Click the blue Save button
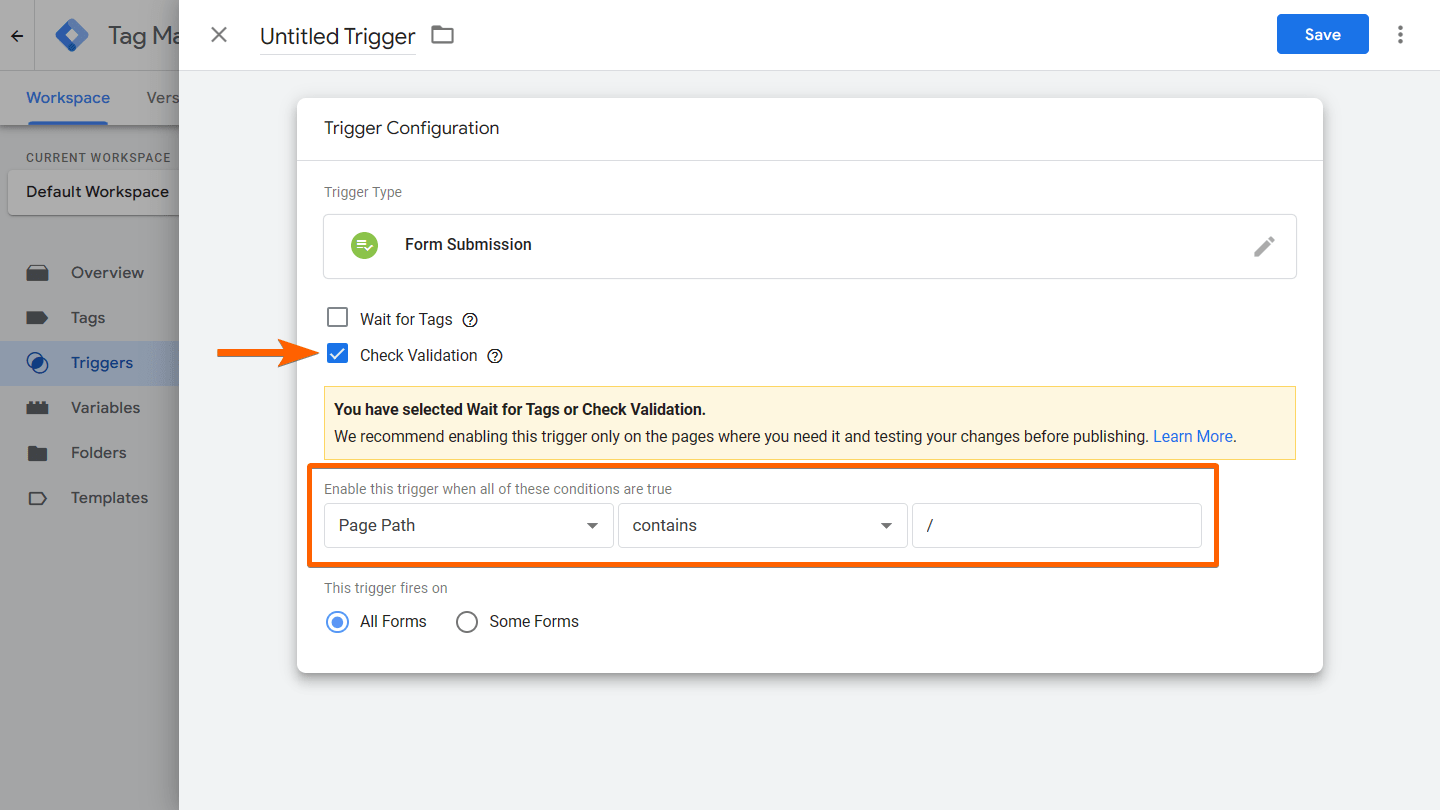1440x810 pixels. coord(1322,35)
